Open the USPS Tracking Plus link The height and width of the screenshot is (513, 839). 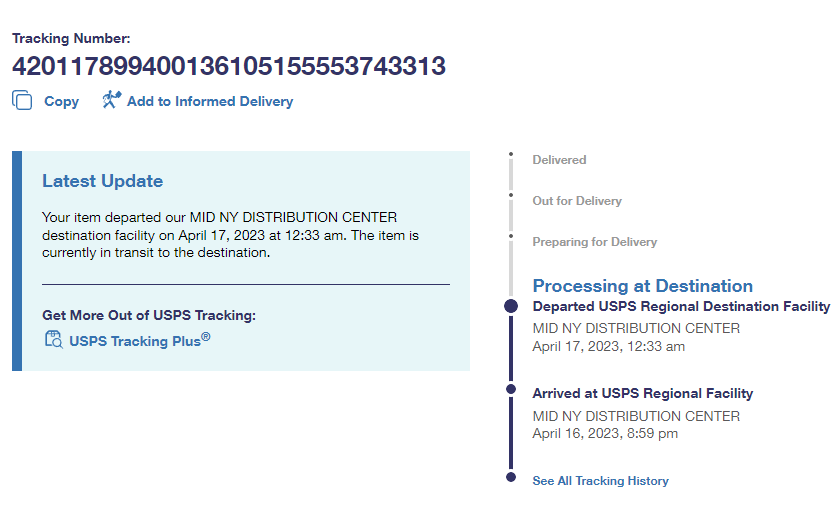click(139, 341)
